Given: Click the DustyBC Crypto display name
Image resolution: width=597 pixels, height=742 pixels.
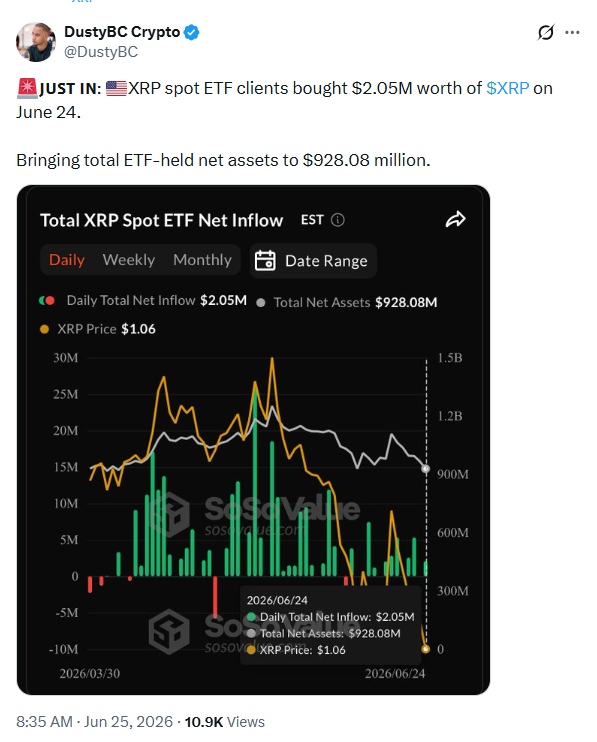Looking at the screenshot, I should [122, 32].
